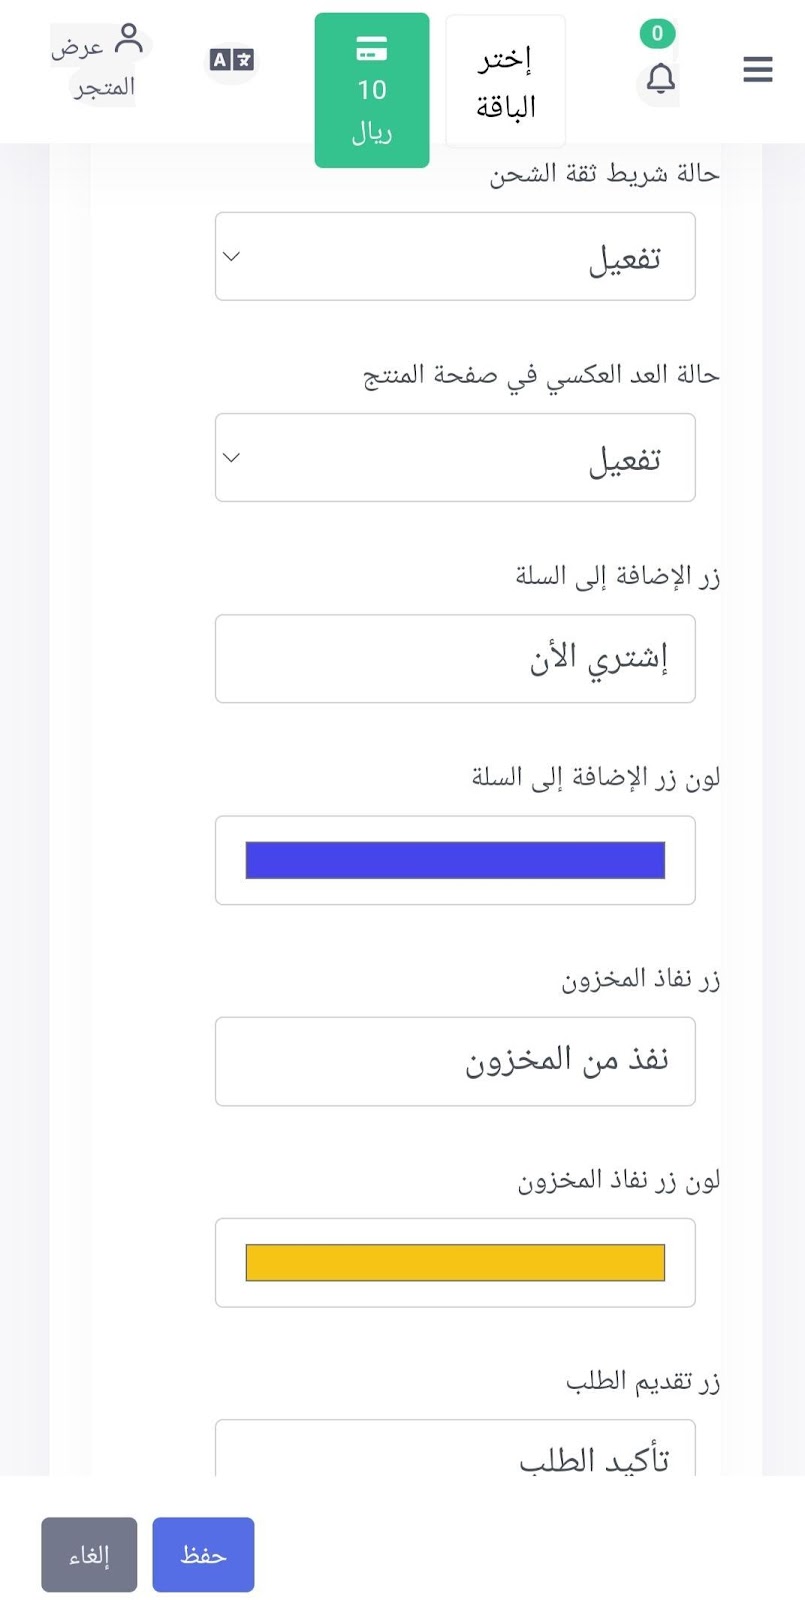The width and height of the screenshot is (805, 1600).
Task: Expand the حالة العد العكسي dropdown
Action: point(455,457)
